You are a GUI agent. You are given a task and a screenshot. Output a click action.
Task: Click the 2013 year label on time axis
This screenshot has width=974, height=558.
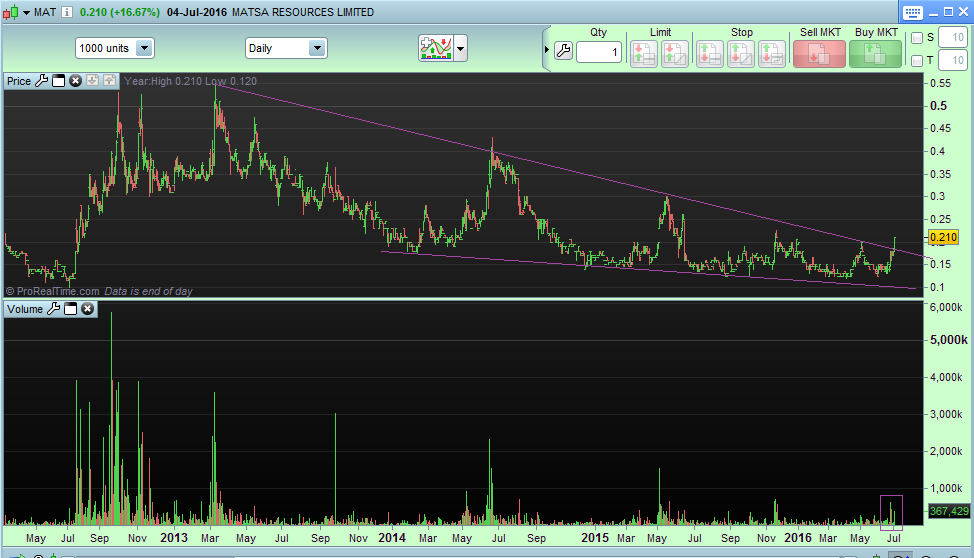click(174, 537)
